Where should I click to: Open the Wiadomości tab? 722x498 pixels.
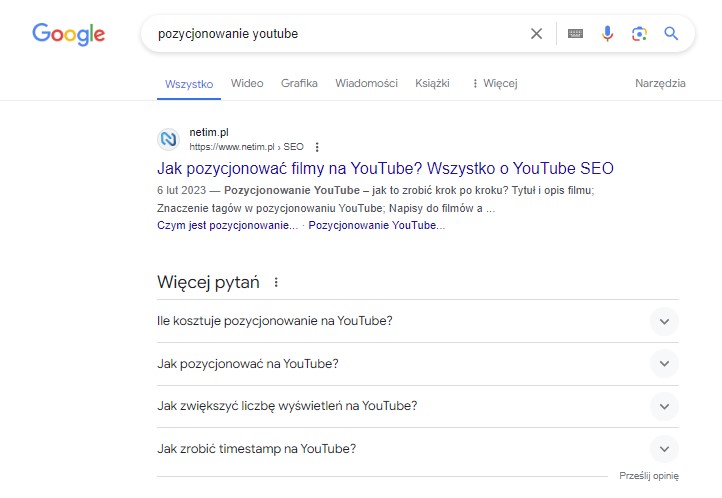tap(366, 83)
